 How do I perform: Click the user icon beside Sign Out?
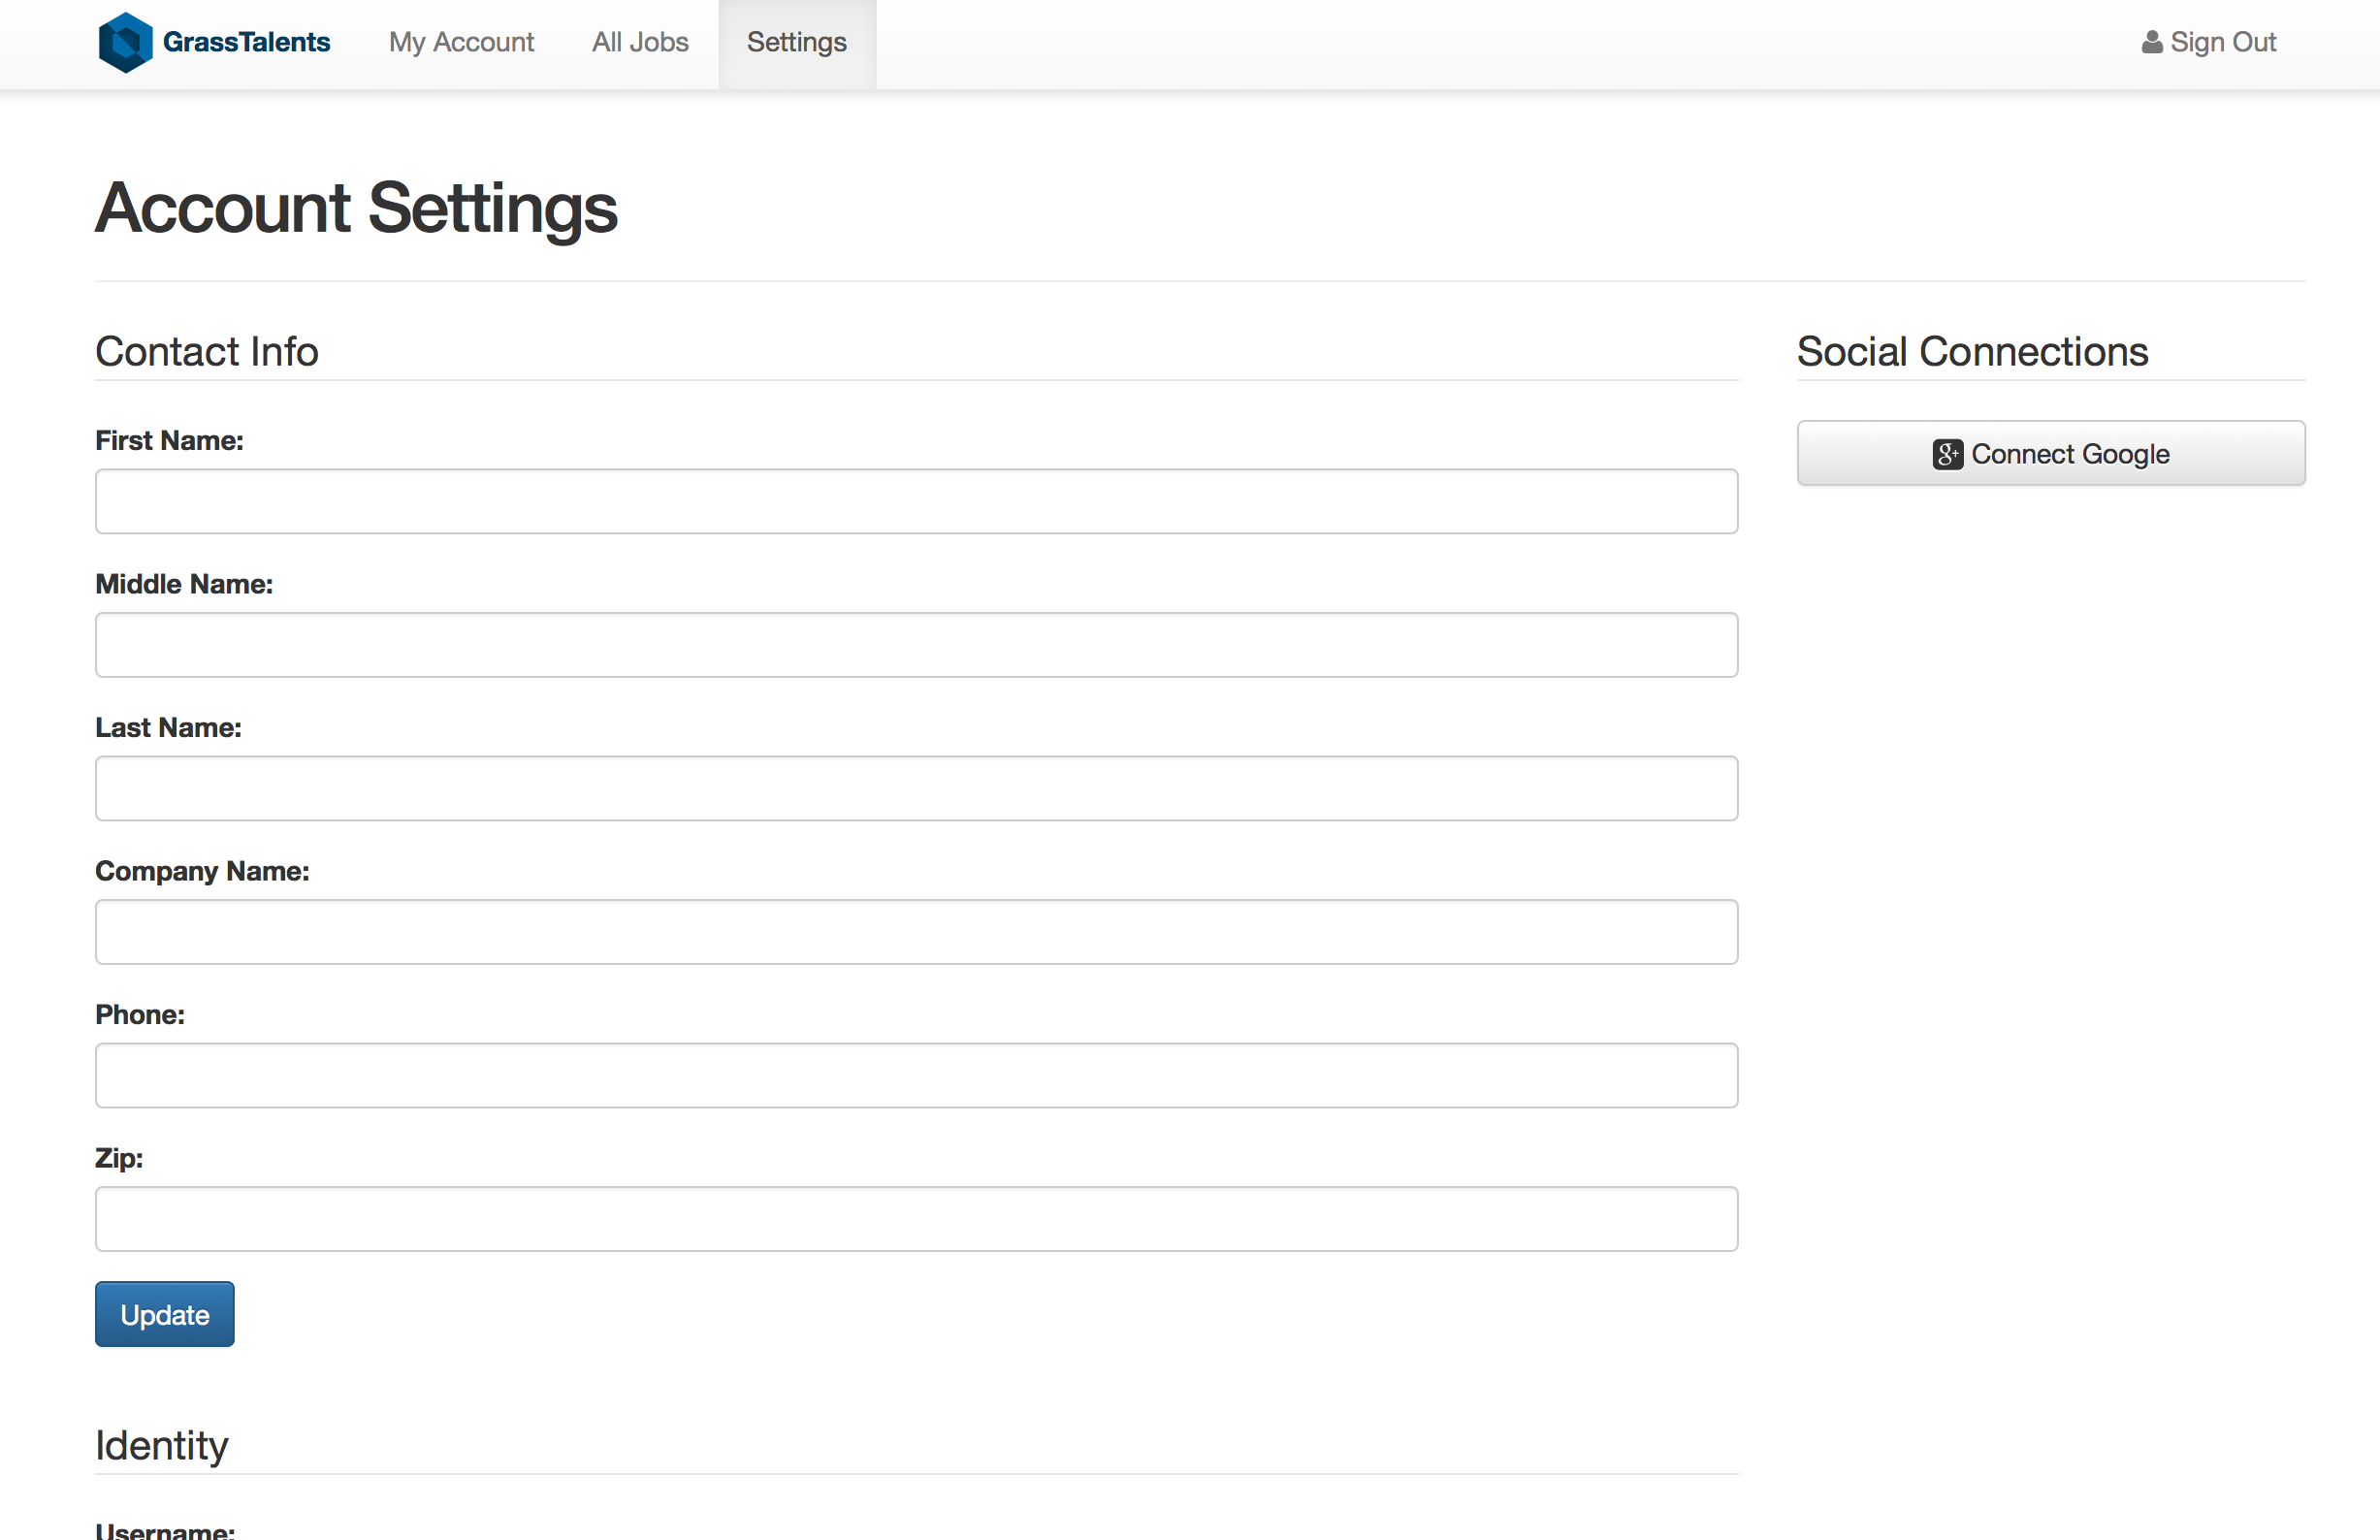point(2151,42)
